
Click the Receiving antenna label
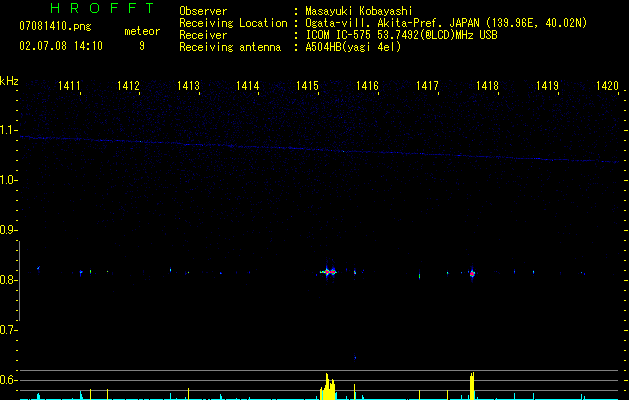click(230, 47)
